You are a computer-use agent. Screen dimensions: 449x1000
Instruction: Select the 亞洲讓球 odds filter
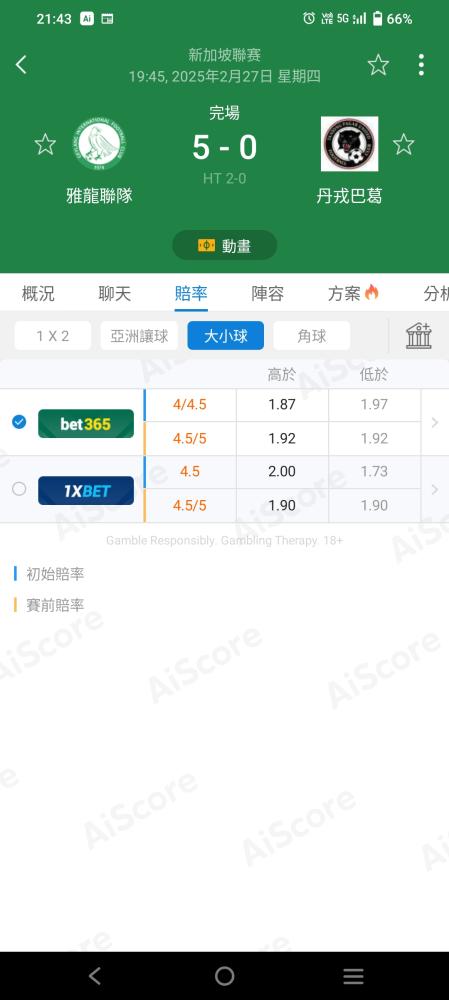(x=139, y=335)
